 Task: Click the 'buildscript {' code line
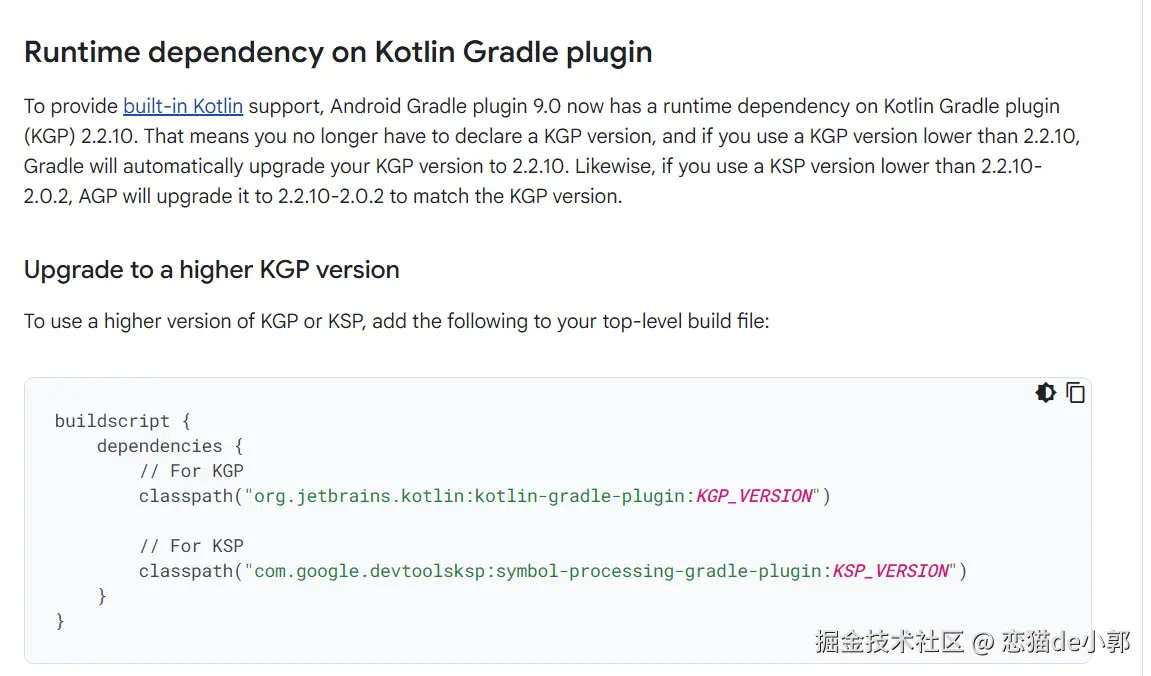(122, 421)
